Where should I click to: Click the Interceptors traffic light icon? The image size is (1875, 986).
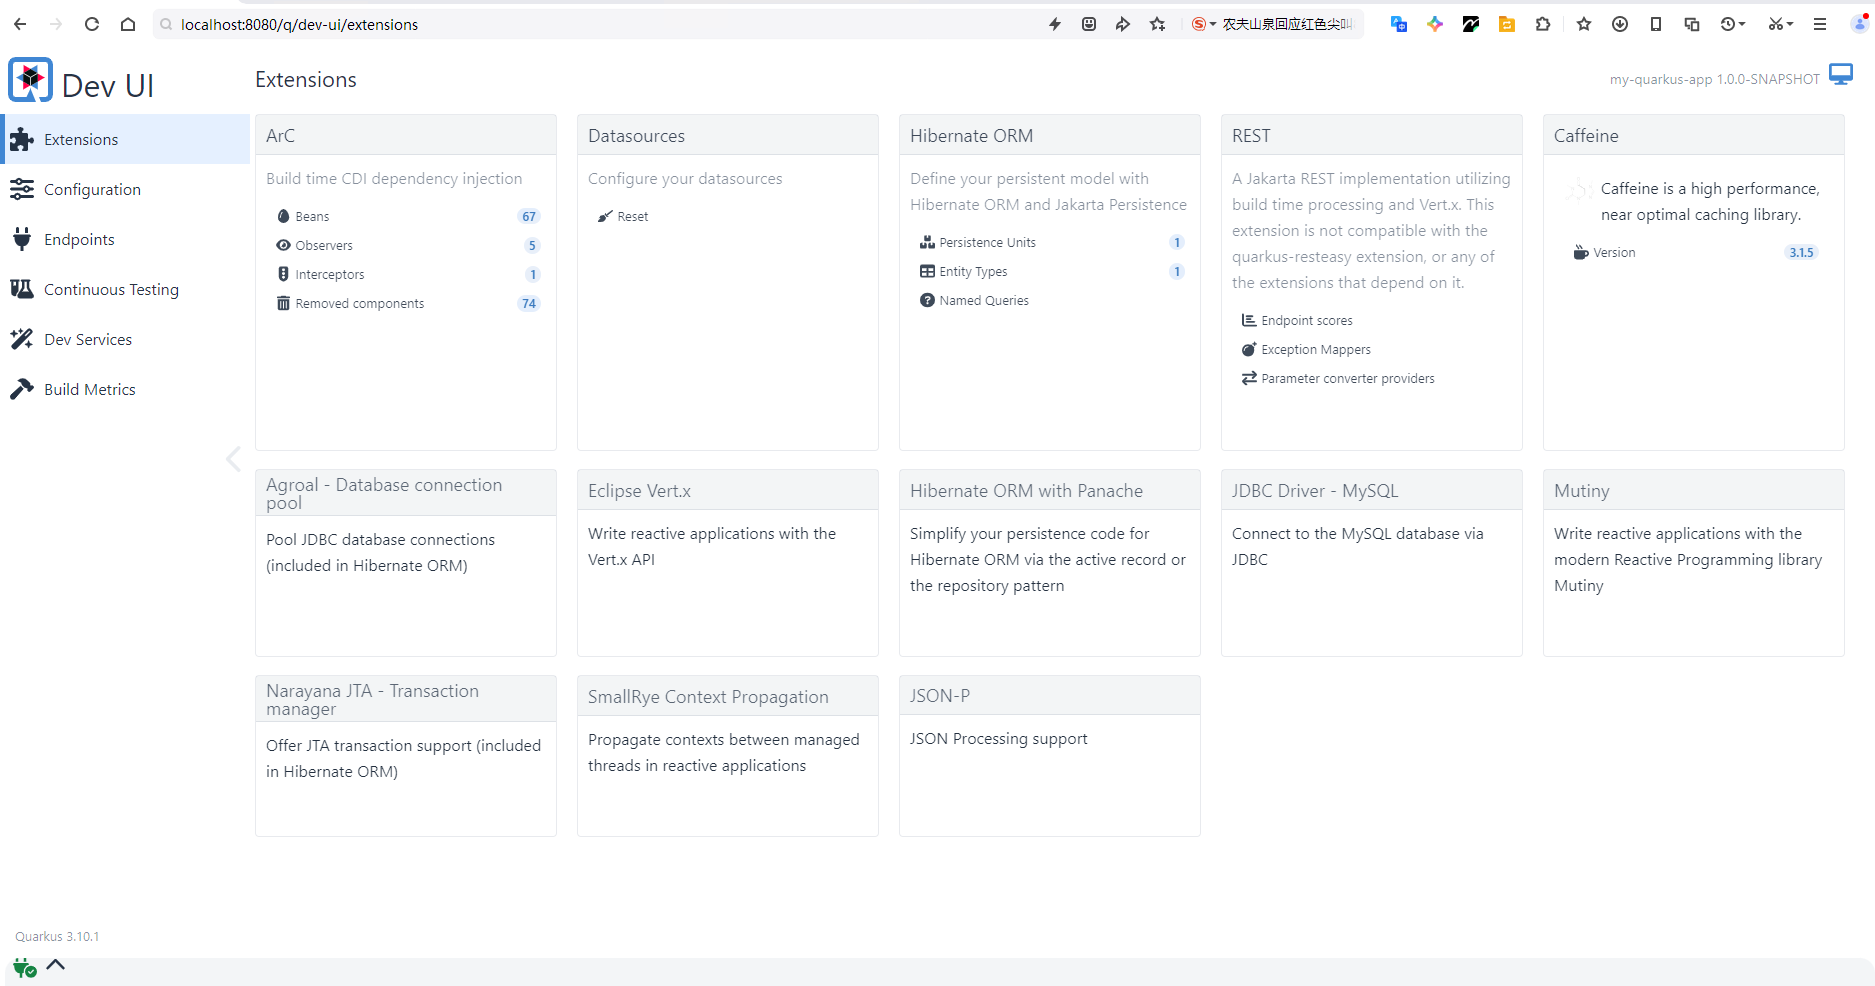[283, 274]
